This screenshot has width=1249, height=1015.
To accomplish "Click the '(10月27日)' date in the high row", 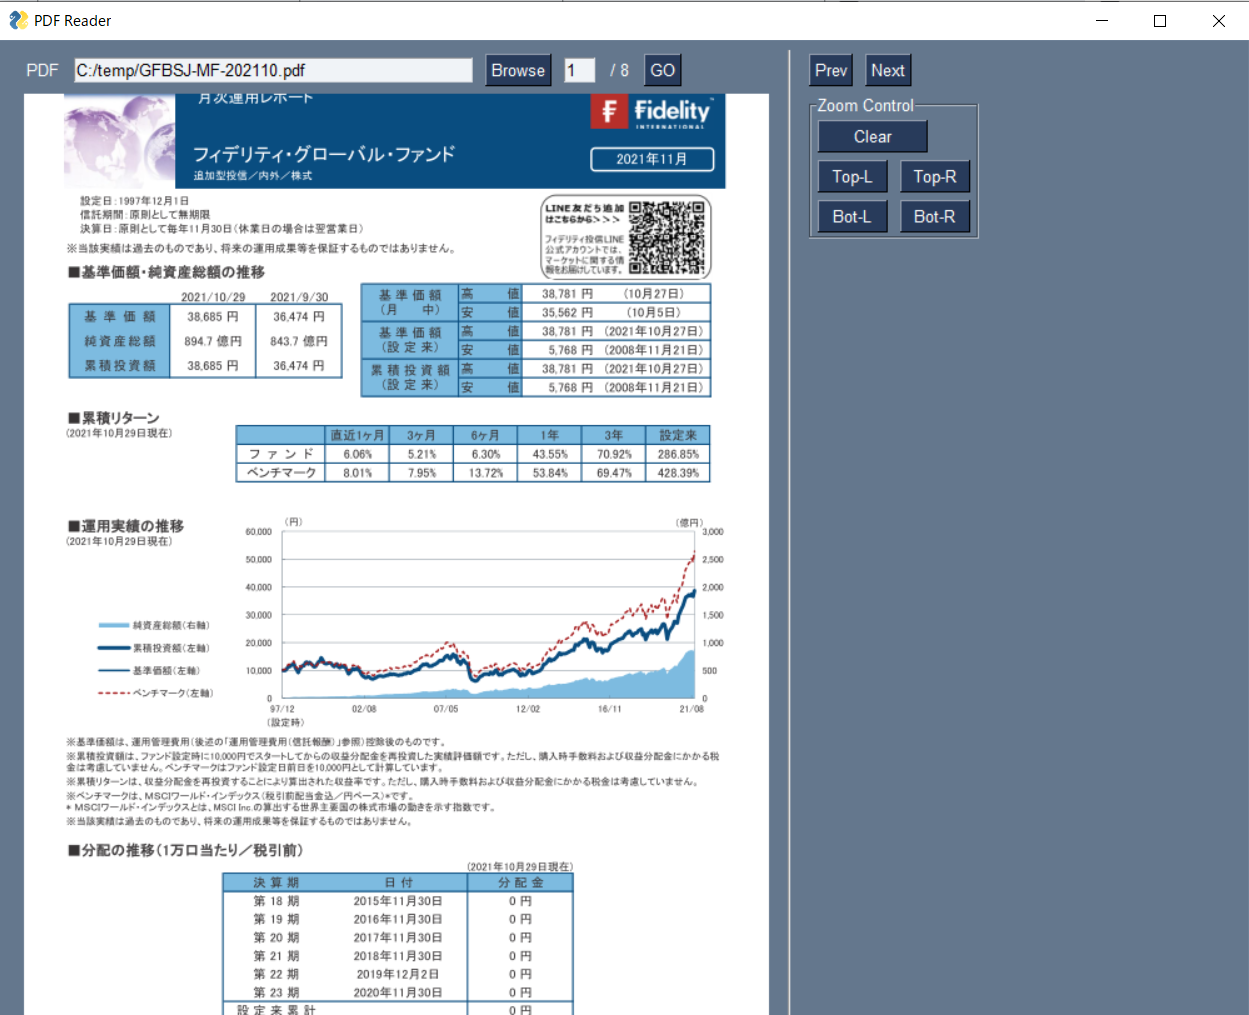I will [x=654, y=294].
